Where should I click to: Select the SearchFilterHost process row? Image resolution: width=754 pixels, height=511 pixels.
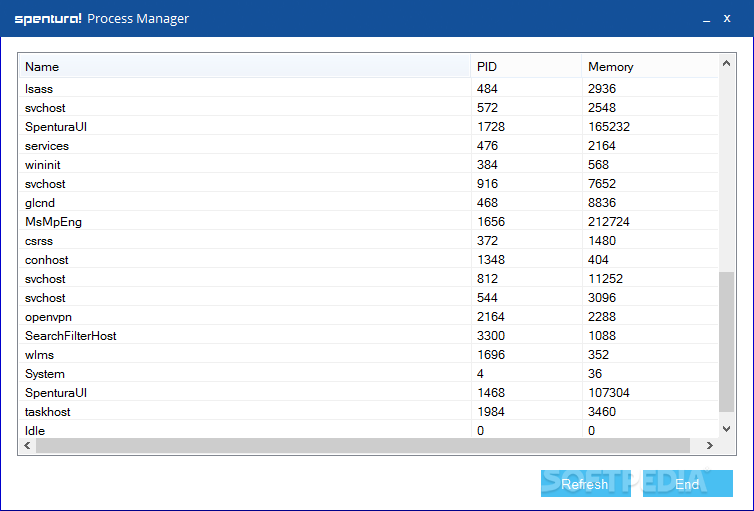369,336
